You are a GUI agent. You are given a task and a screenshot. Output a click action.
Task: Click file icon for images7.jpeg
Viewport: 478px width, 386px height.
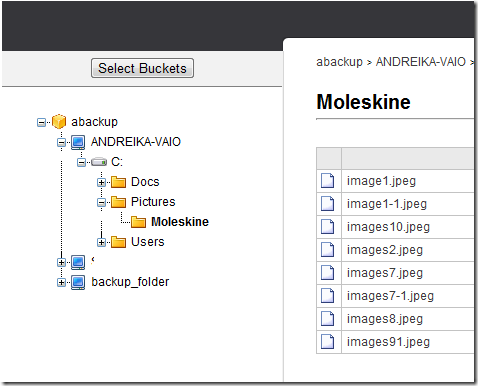coord(327,273)
